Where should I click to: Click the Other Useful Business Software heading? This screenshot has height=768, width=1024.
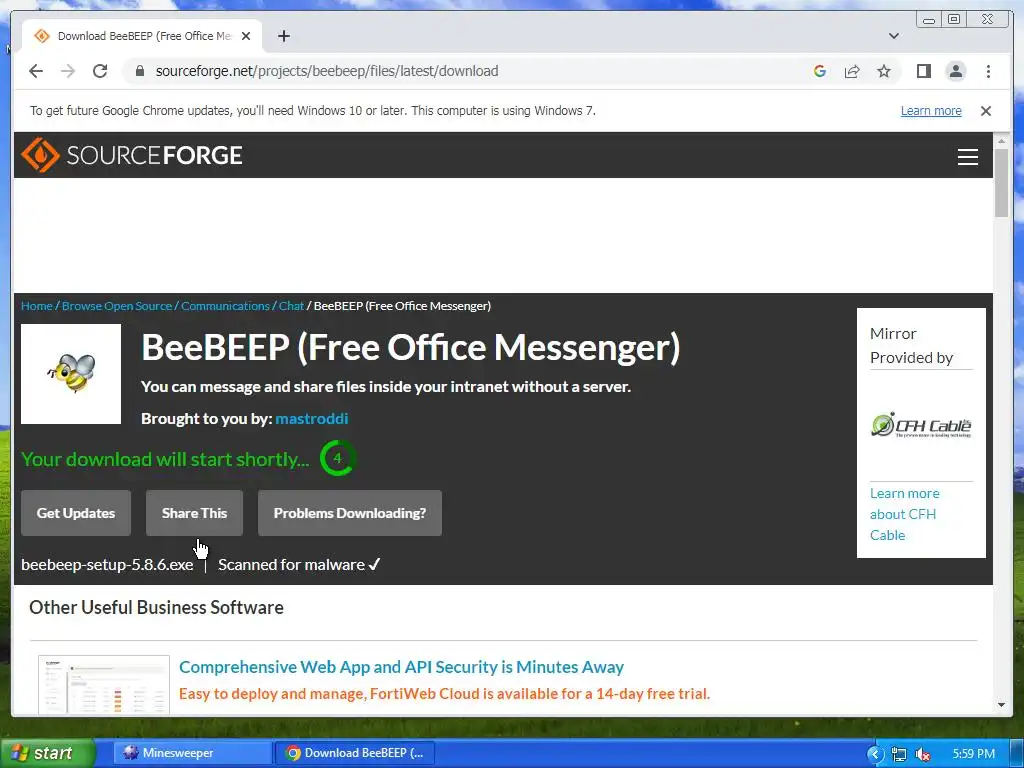(157, 607)
